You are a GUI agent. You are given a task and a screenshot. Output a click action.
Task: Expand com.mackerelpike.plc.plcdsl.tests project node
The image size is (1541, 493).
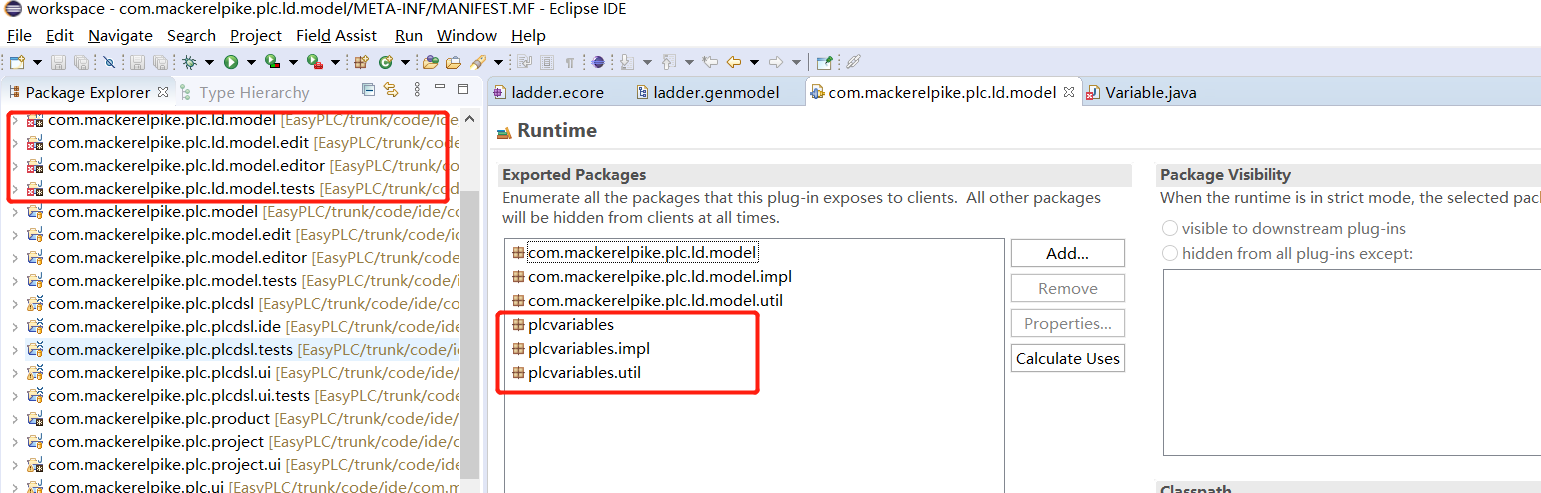pos(14,350)
